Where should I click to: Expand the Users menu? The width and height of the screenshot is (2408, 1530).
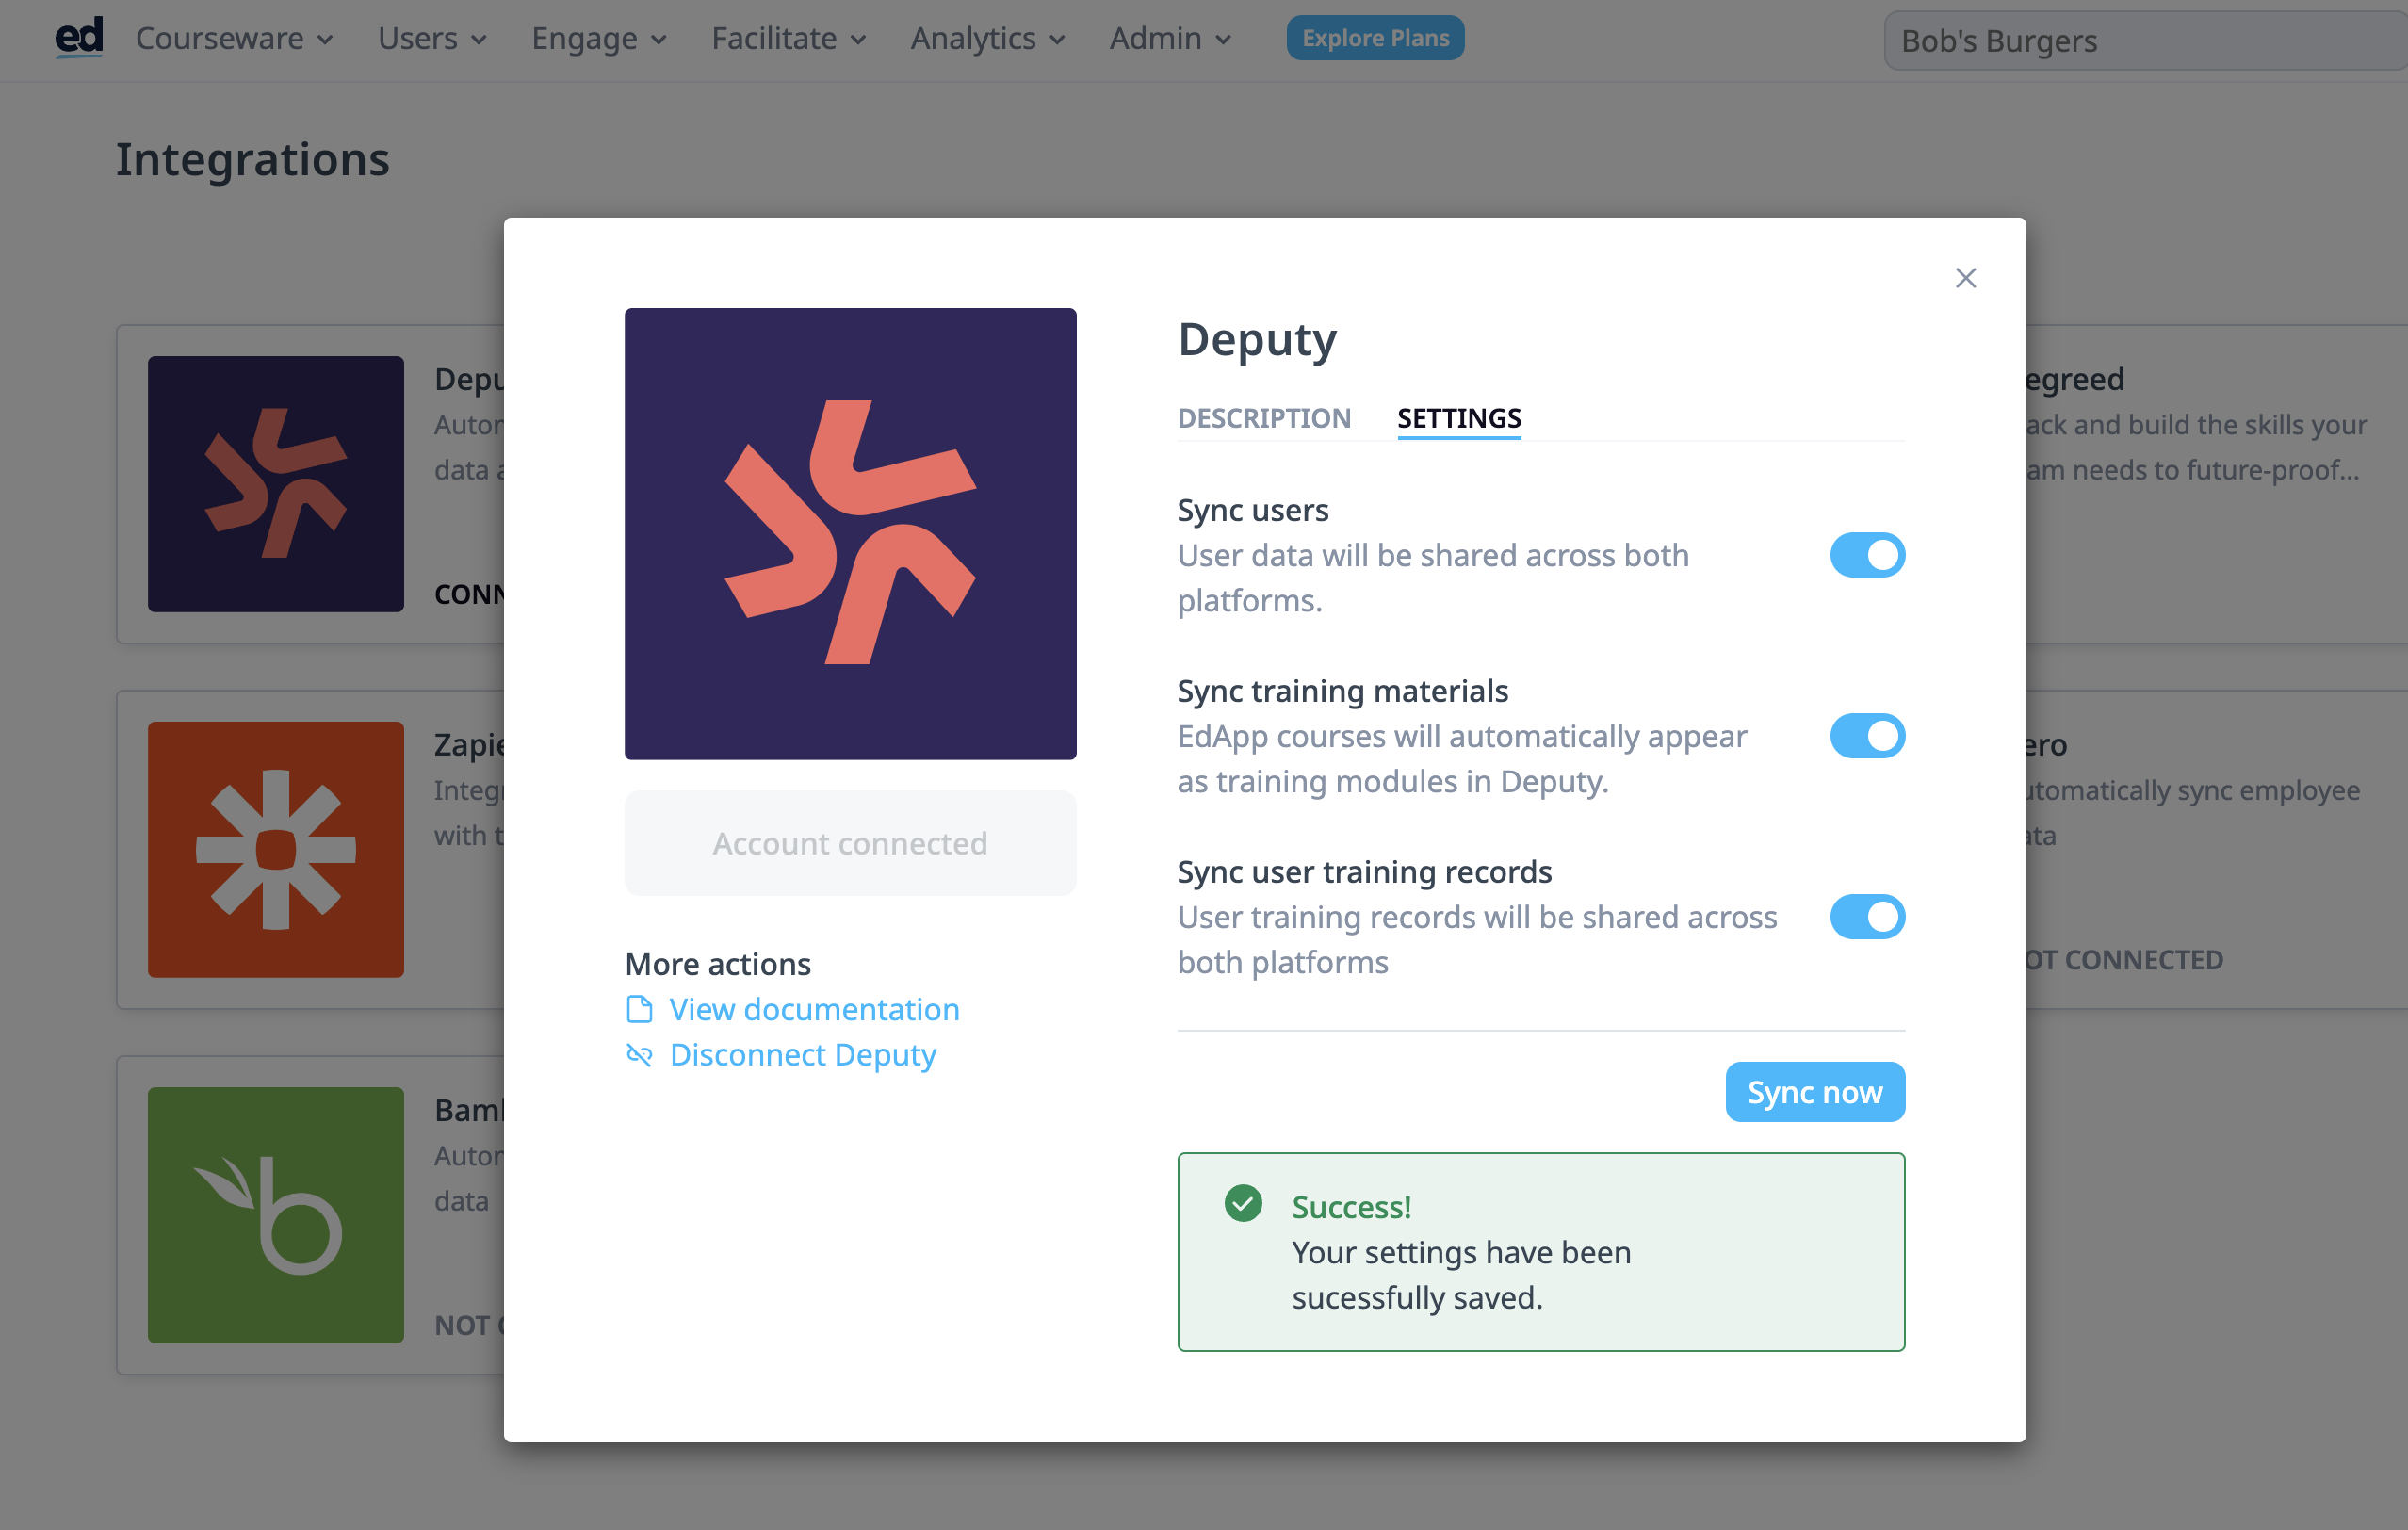tap(432, 38)
